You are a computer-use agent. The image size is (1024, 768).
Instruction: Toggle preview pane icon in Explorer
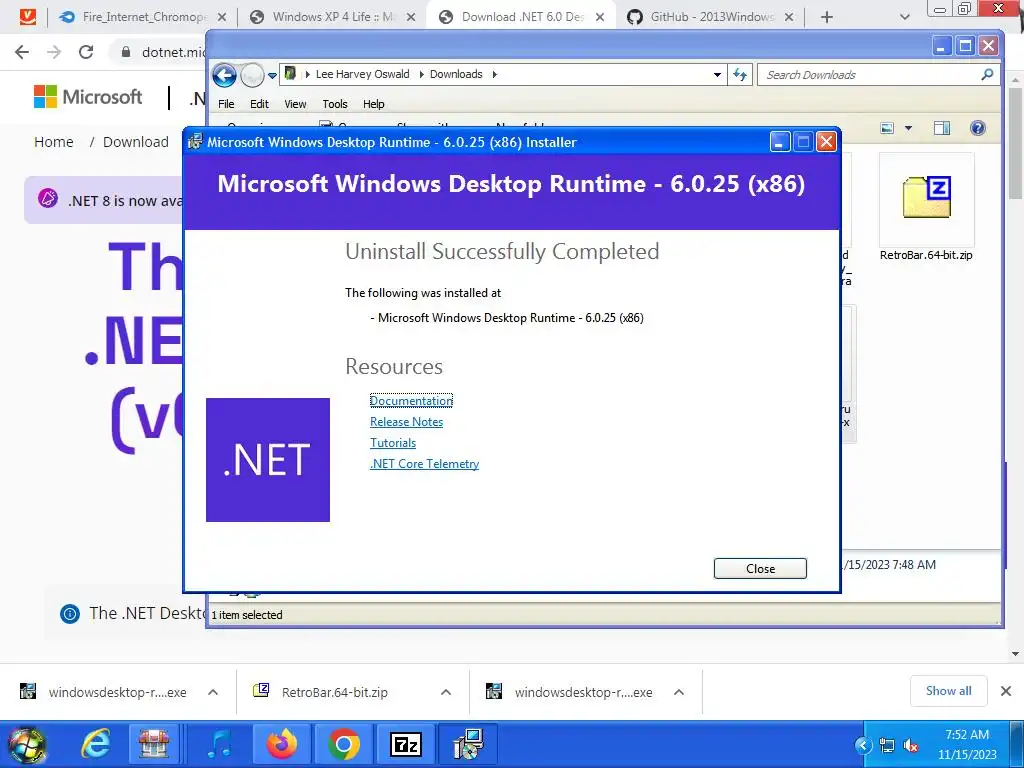[942, 128]
